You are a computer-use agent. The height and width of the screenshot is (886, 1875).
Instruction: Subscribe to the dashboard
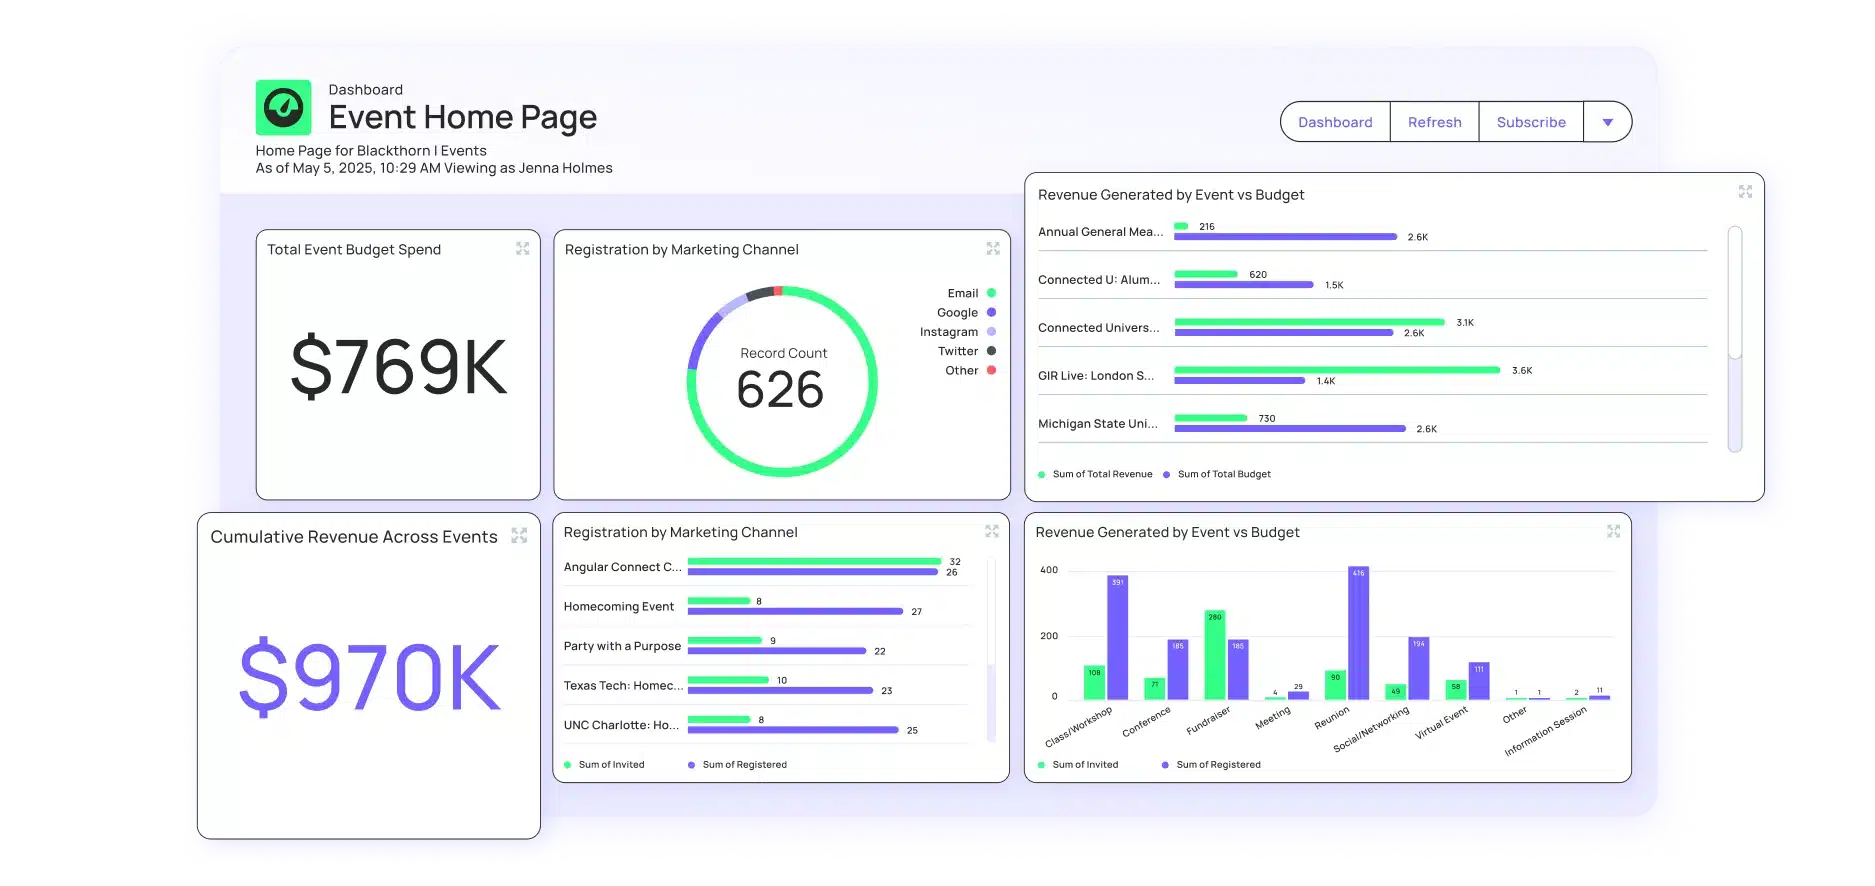pyautogui.click(x=1531, y=122)
